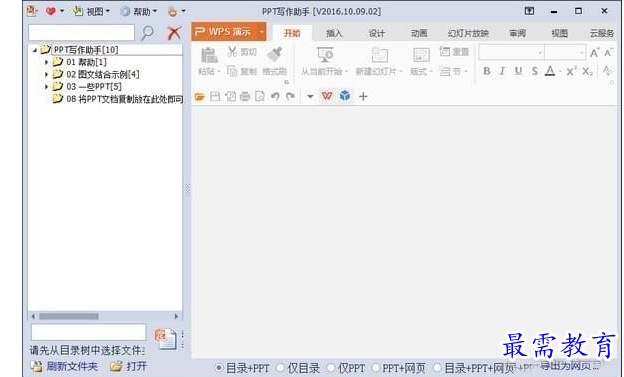Collapse the PPT写作助手[10] root node
Screen dimensions: 624x377
[35, 50]
